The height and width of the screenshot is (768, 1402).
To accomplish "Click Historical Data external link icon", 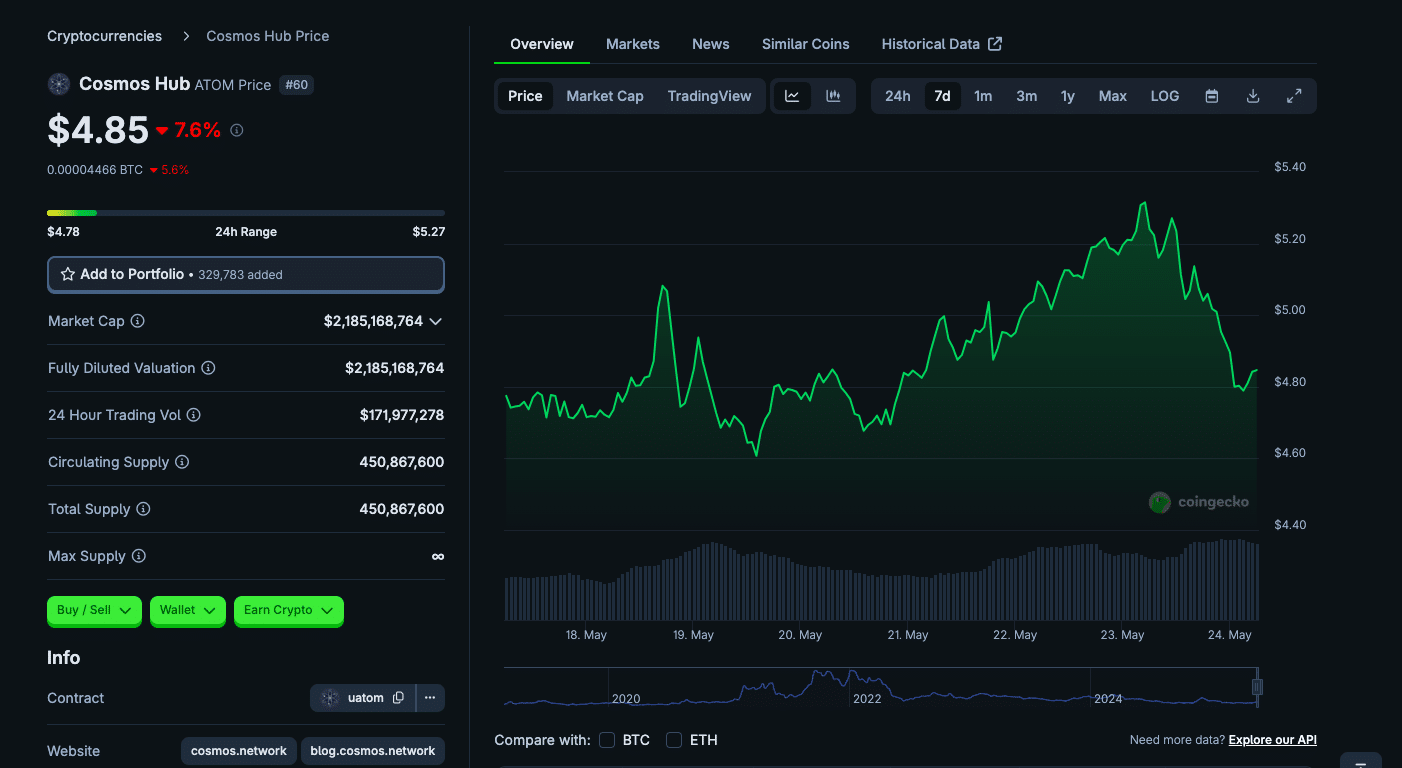I will coord(995,44).
